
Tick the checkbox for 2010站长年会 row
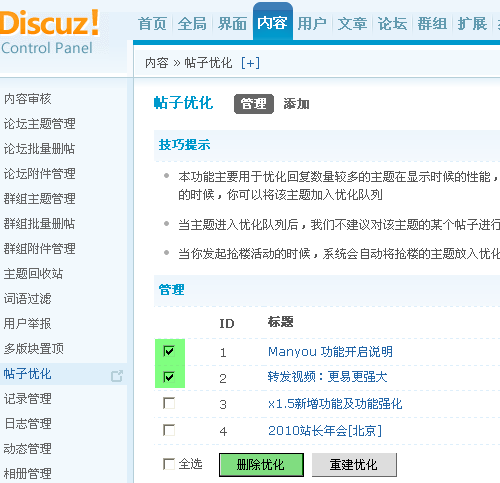pos(169,430)
